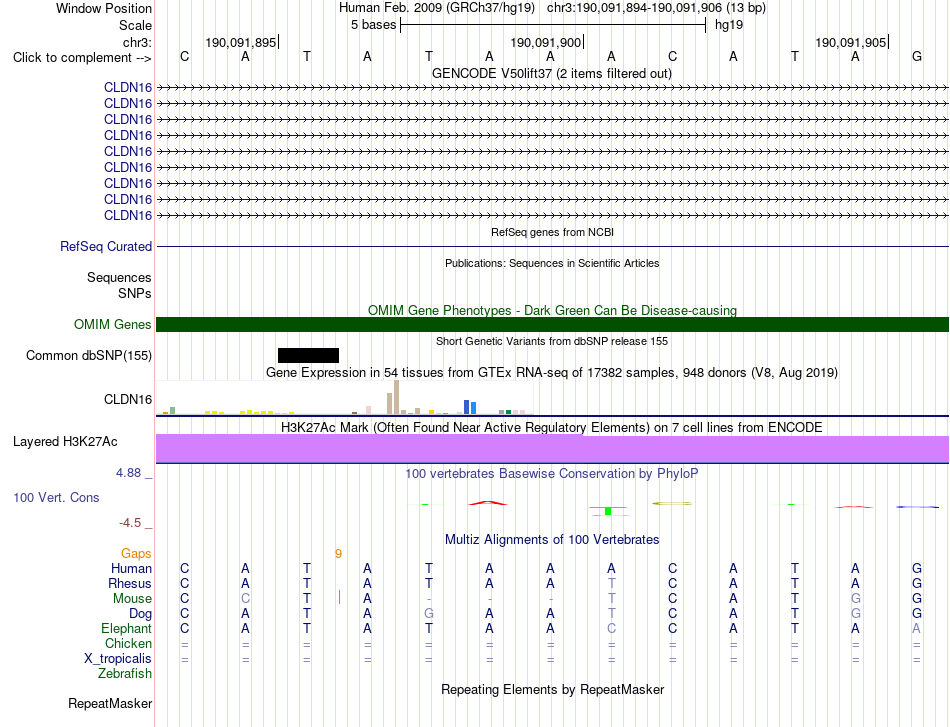Click "Click to complement -->" label
This screenshot has height=727, width=950.
[x=82, y=58]
